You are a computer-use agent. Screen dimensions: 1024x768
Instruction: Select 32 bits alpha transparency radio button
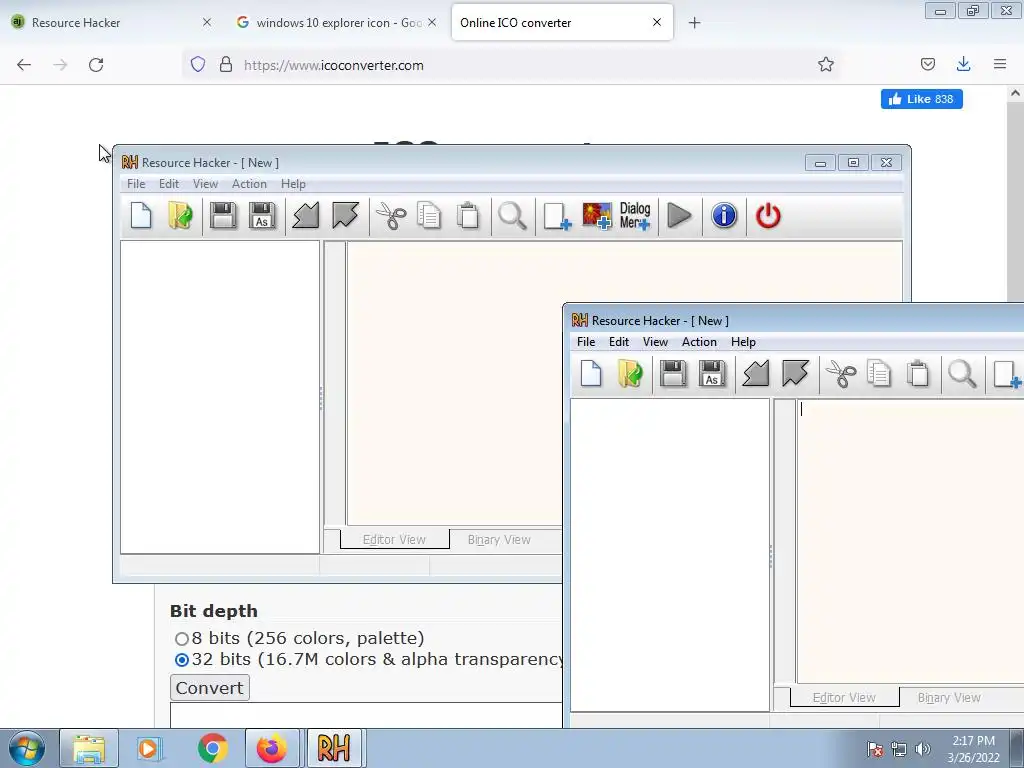[182, 660]
